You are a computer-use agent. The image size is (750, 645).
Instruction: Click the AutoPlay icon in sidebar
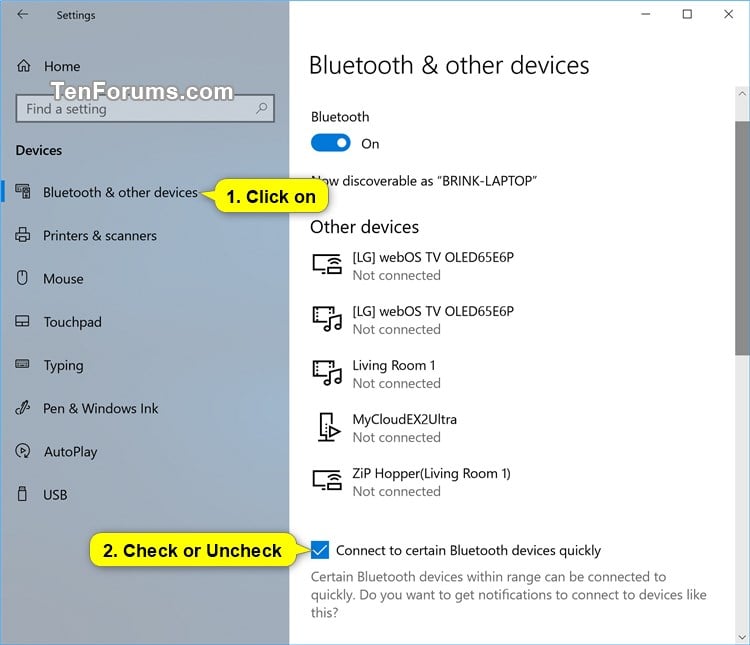(x=22, y=451)
